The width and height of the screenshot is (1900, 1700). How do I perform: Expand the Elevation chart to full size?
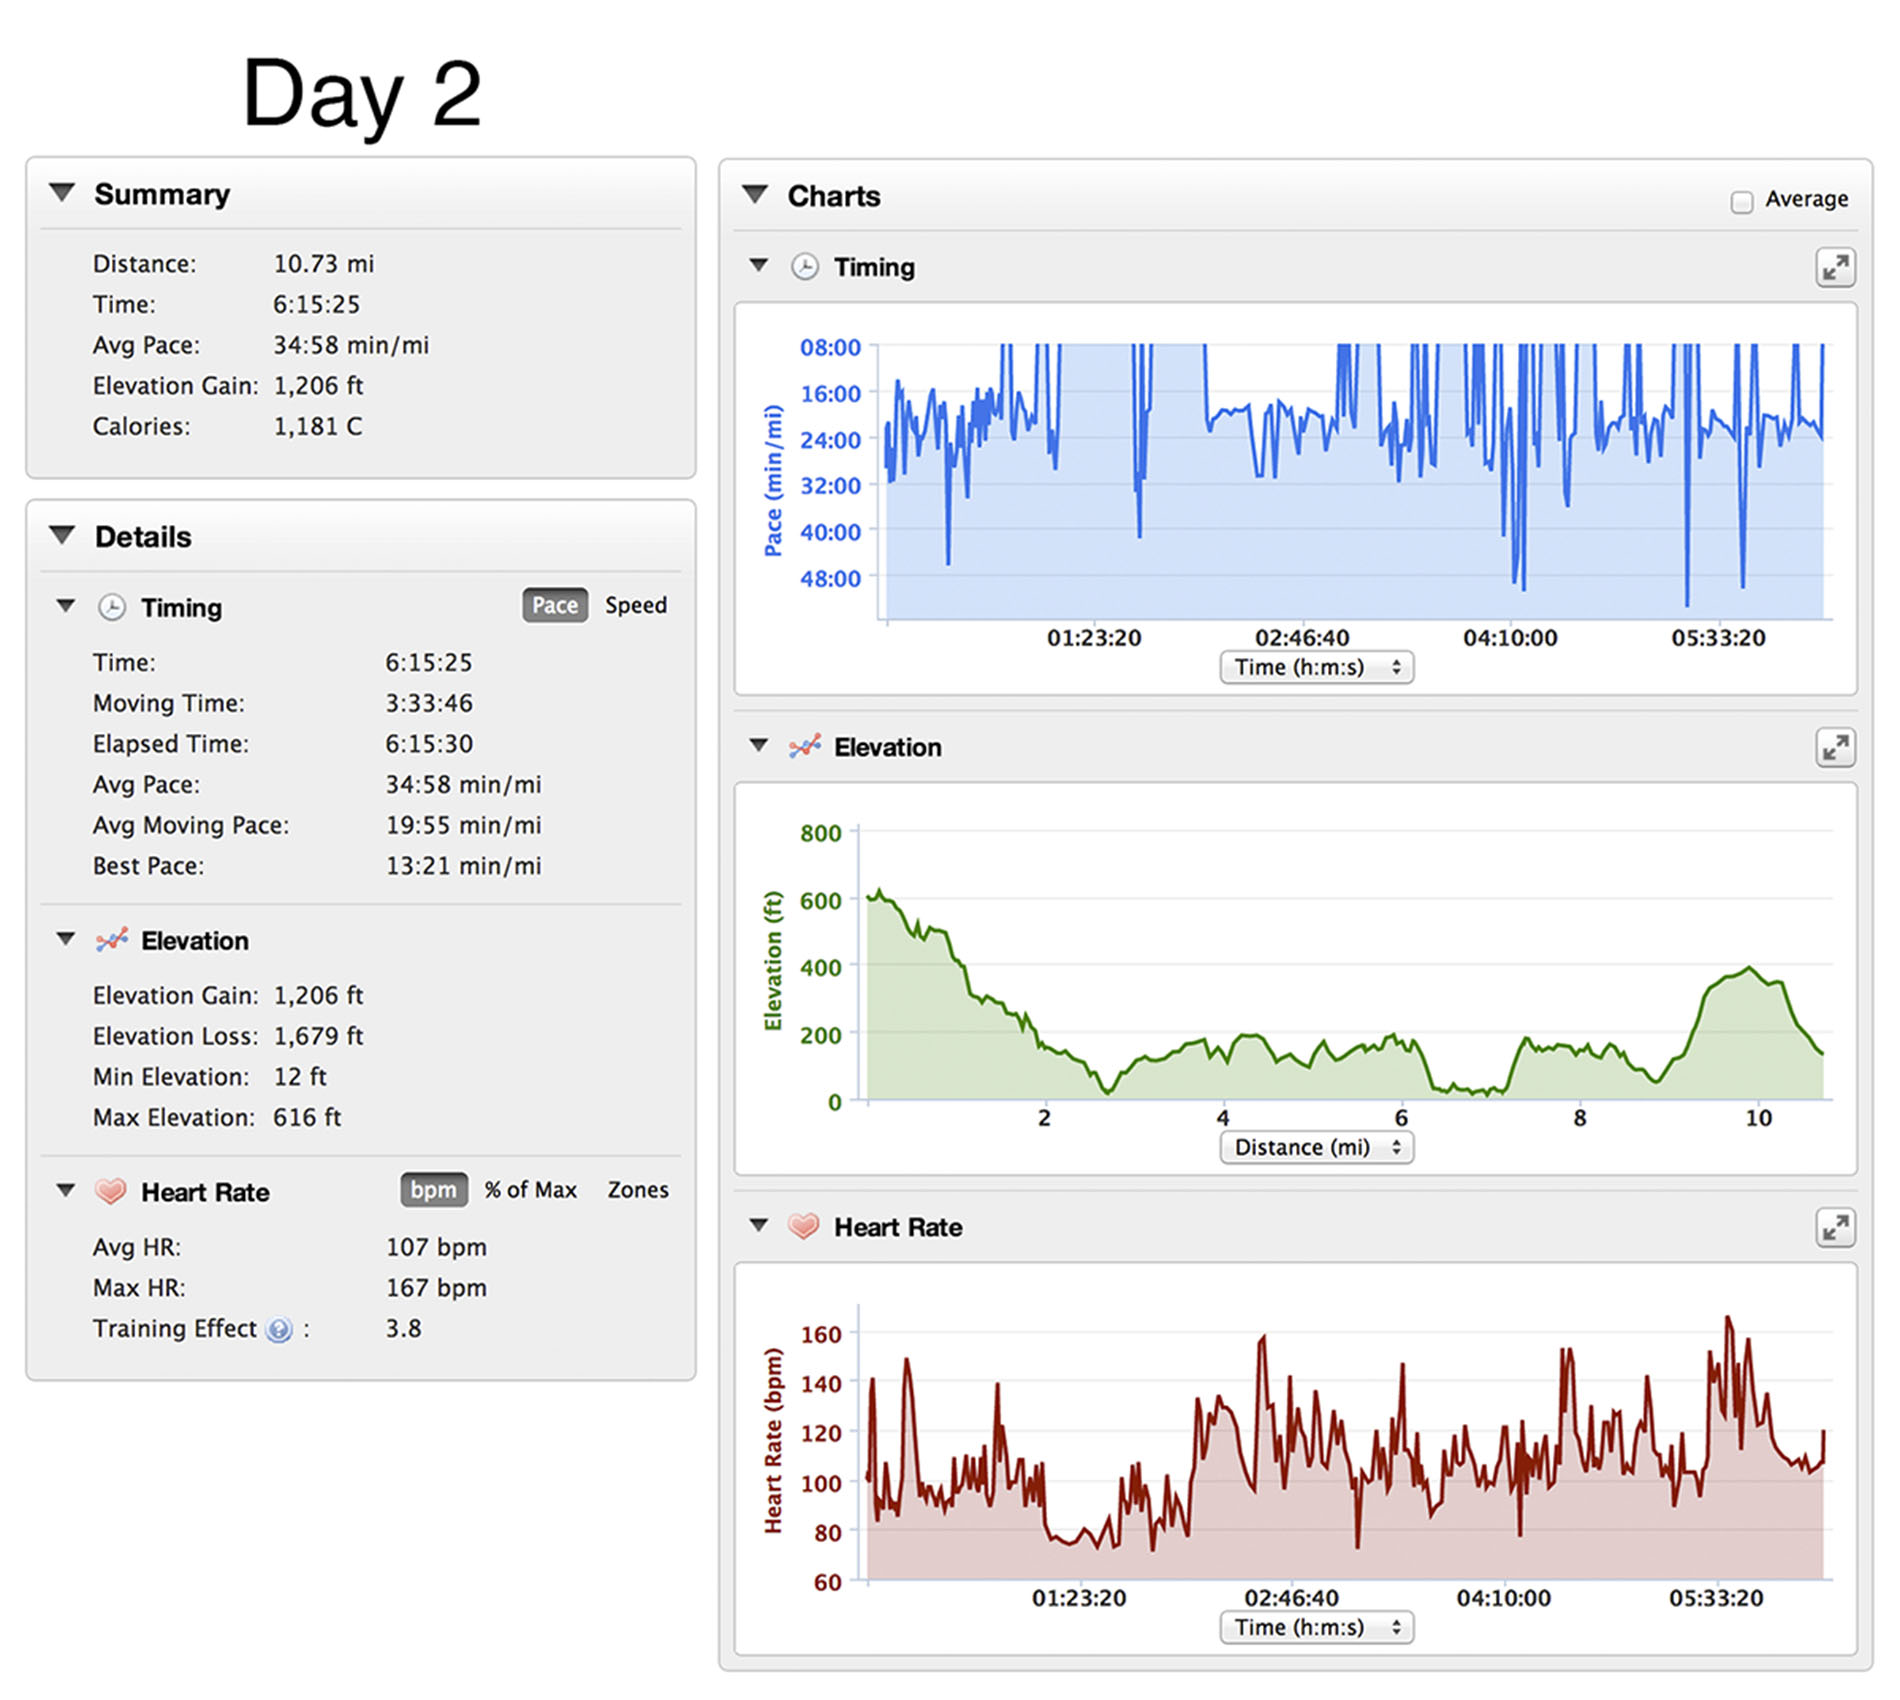(x=1835, y=748)
